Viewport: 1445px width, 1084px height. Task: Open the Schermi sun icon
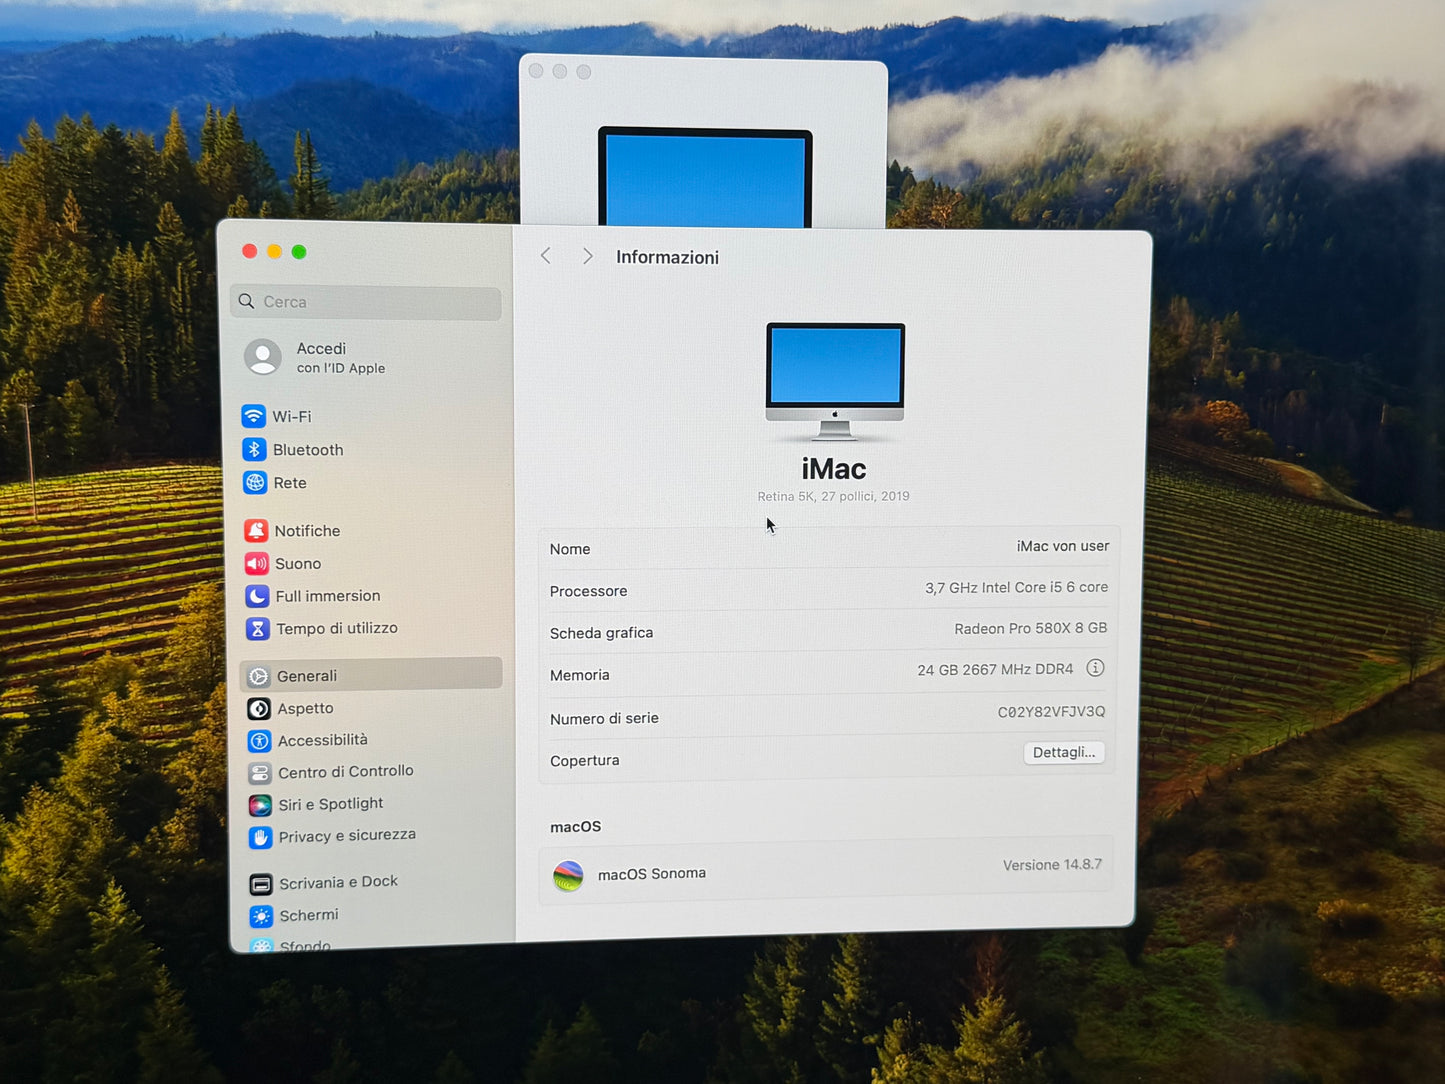[x=262, y=916]
